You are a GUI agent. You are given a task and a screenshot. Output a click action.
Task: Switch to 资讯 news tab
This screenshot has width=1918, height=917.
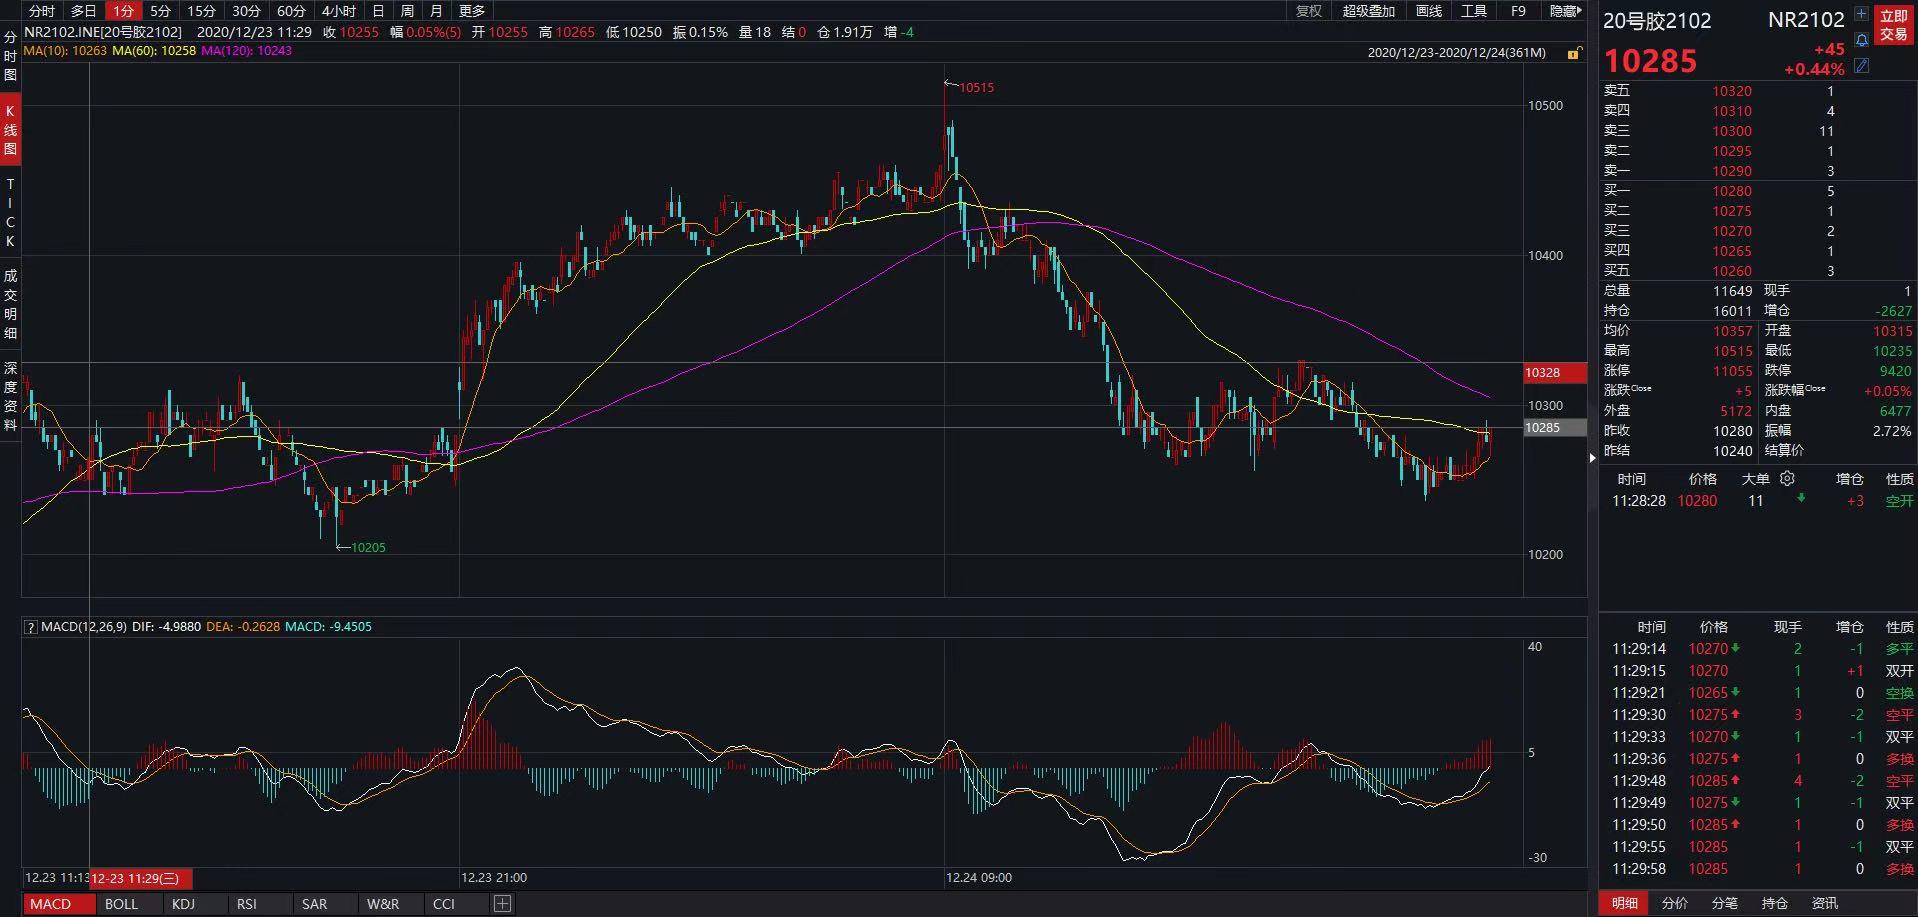pyautogui.click(x=1825, y=903)
